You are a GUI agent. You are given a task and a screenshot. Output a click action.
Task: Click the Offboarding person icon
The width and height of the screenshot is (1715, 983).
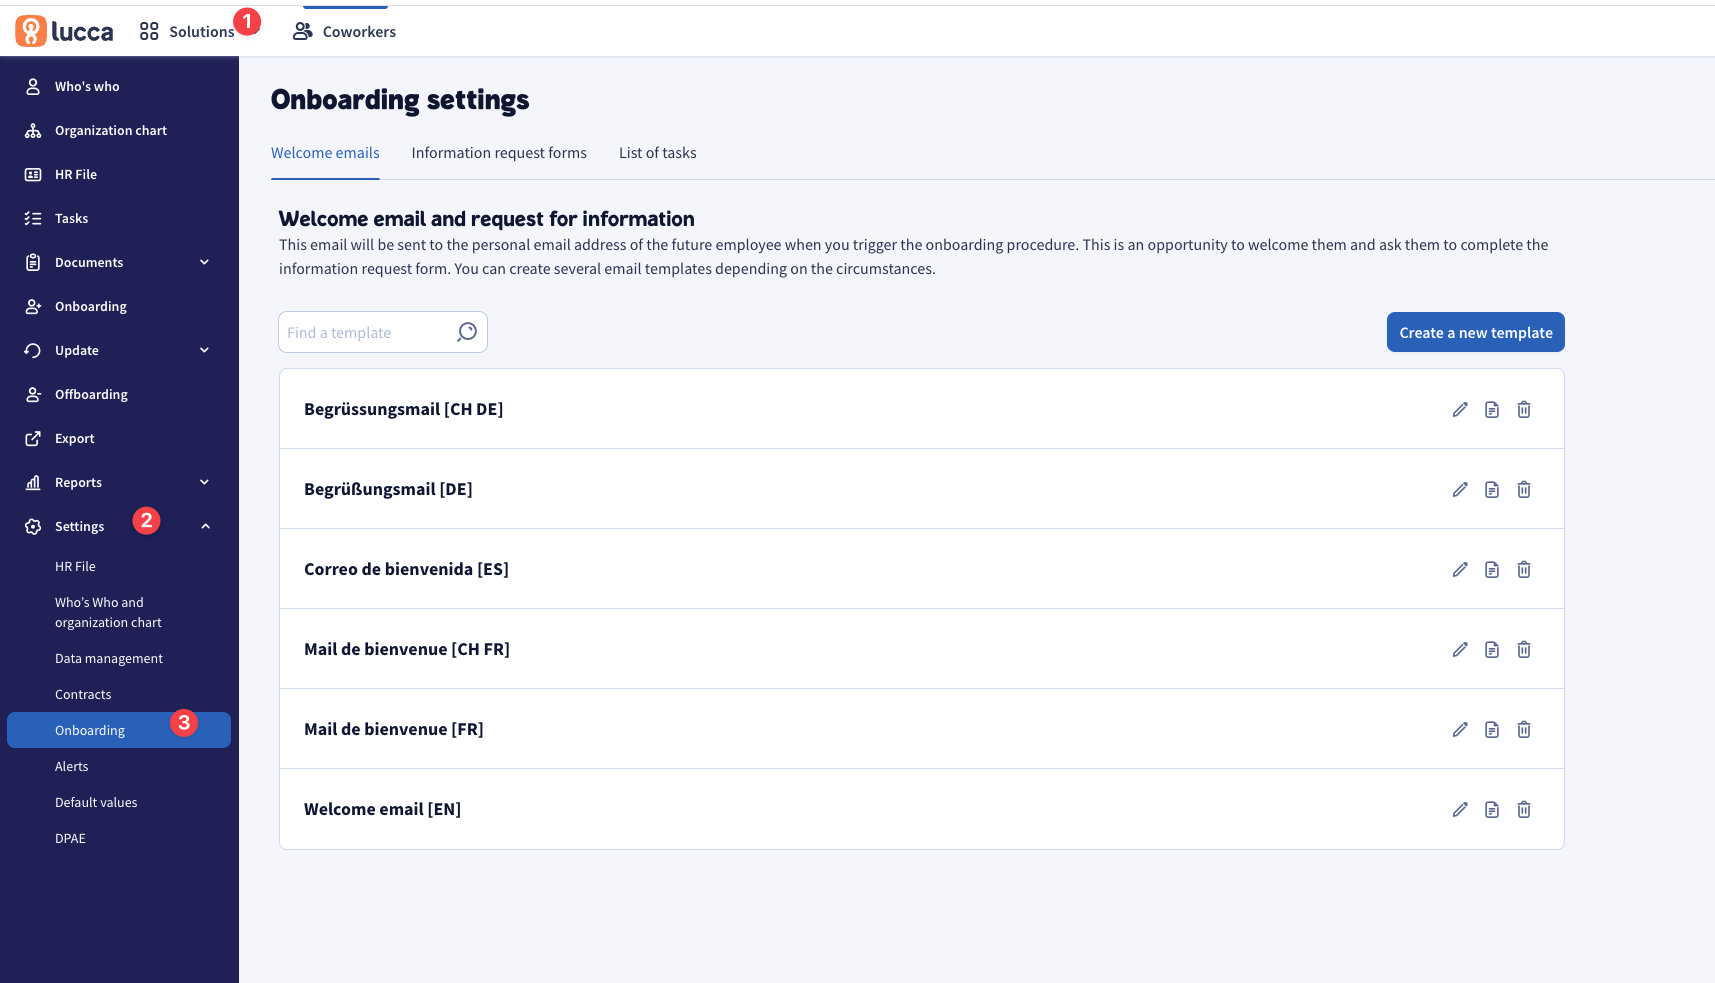click(33, 394)
